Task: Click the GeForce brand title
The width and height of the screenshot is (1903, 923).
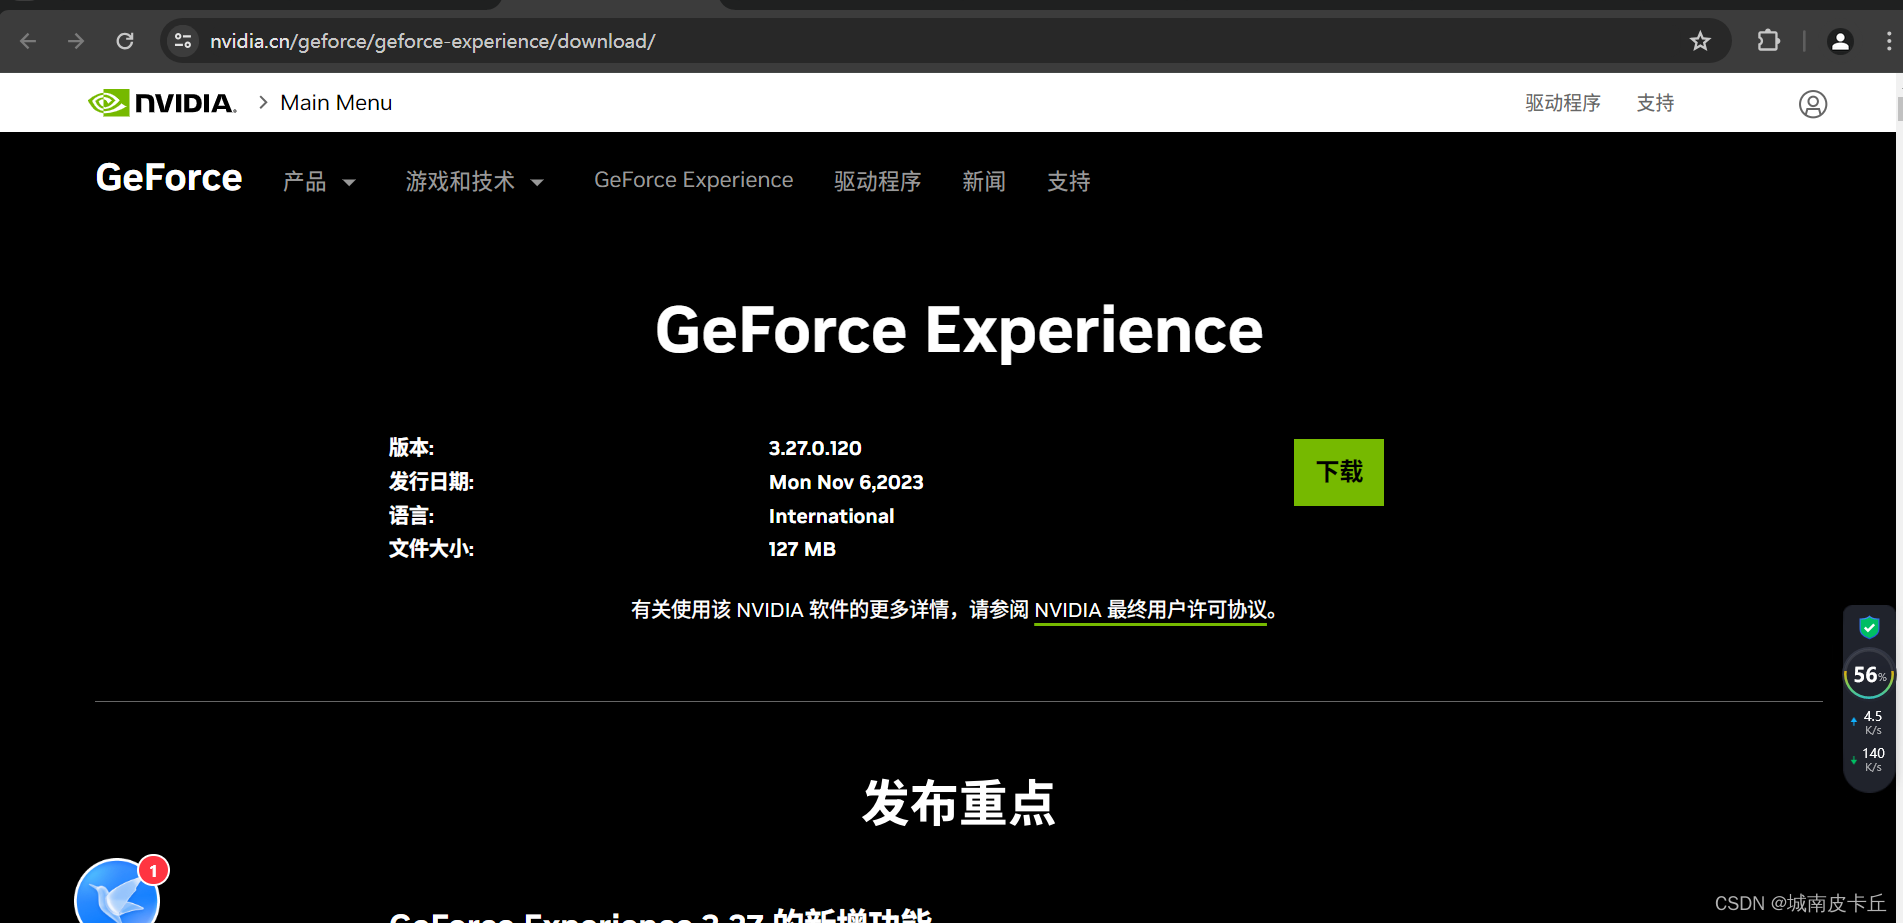Action: [x=169, y=178]
